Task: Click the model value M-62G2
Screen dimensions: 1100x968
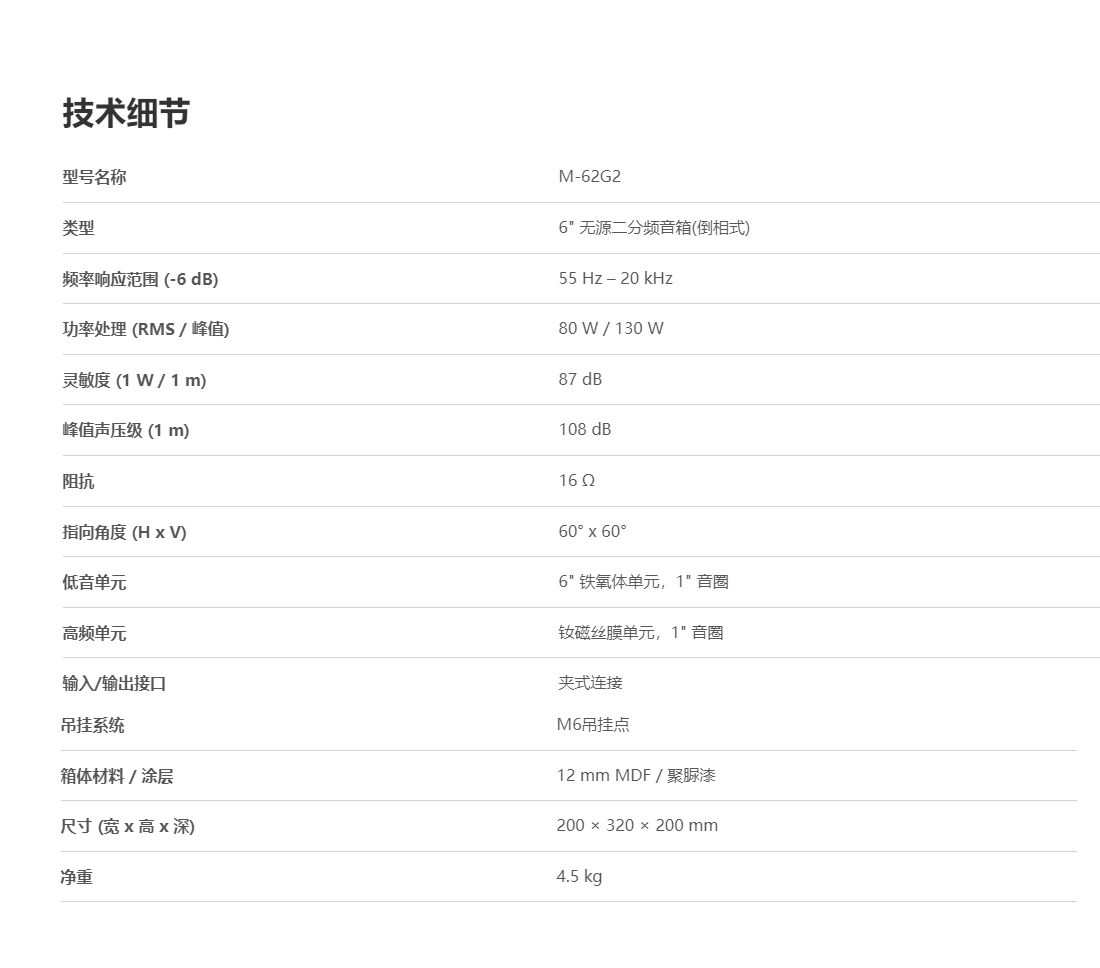Action: [589, 176]
